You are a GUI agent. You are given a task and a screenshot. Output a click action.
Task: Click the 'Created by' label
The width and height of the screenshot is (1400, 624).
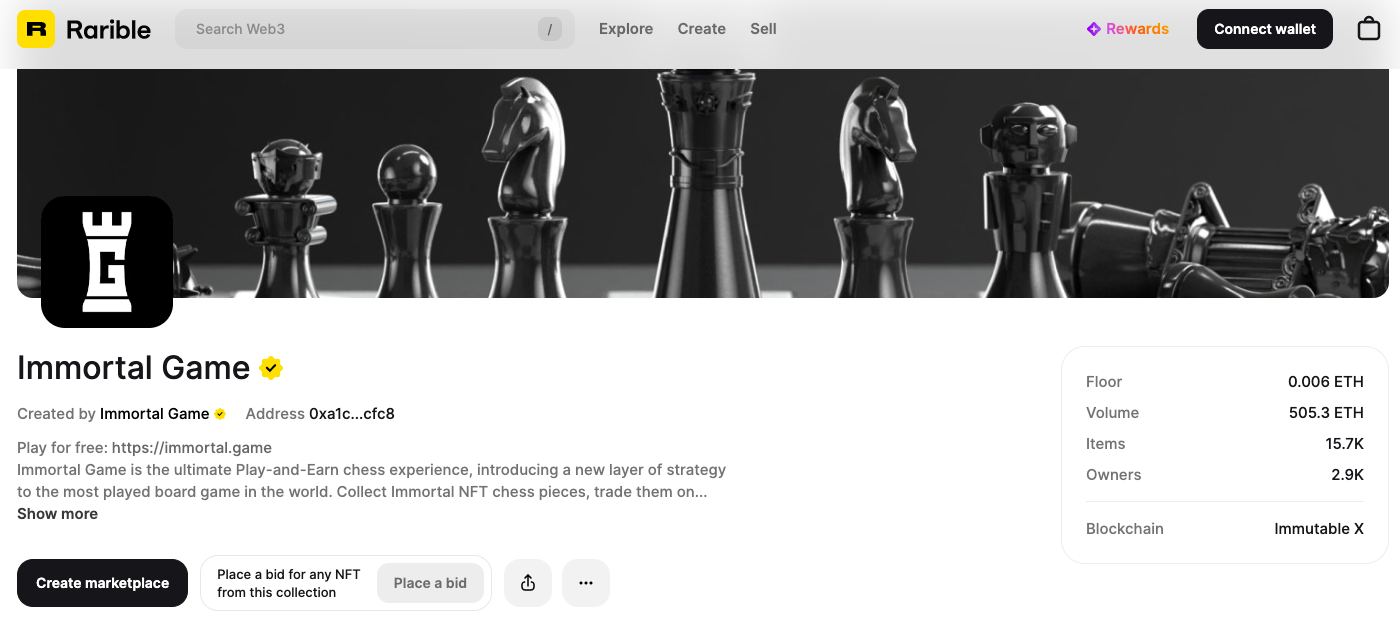(56, 414)
